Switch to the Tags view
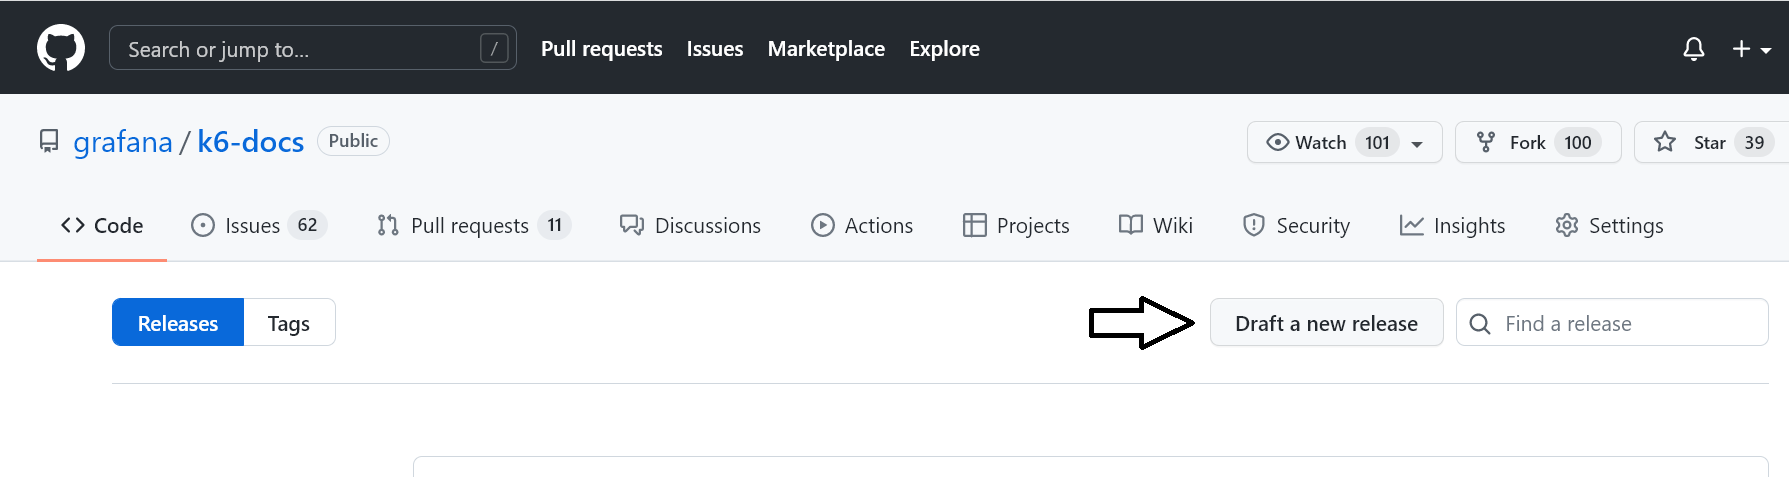The width and height of the screenshot is (1789, 477). pyautogui.click(x=289, y=322)
